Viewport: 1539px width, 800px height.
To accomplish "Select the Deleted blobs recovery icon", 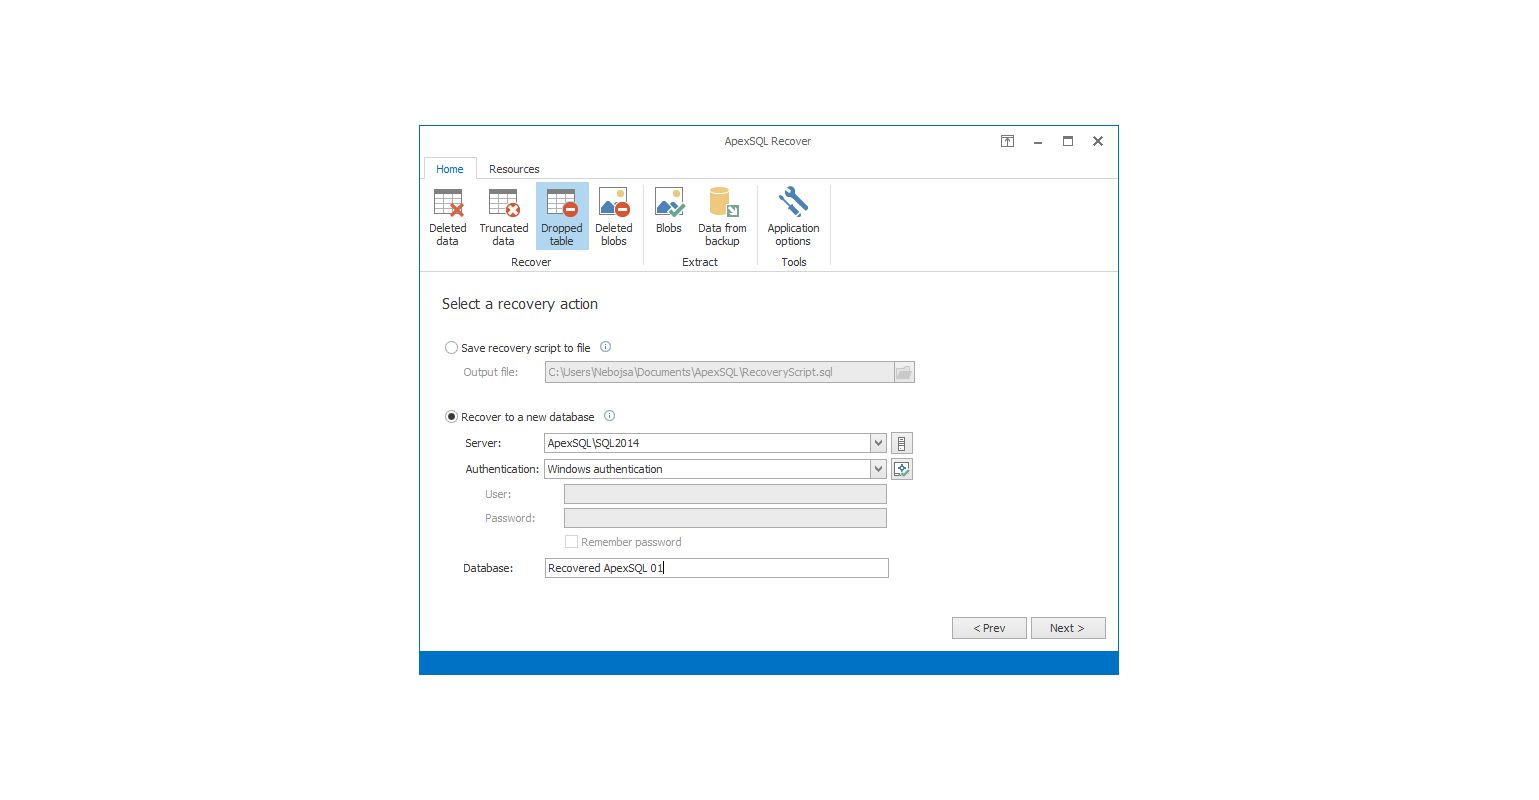I will click(614, 215).
